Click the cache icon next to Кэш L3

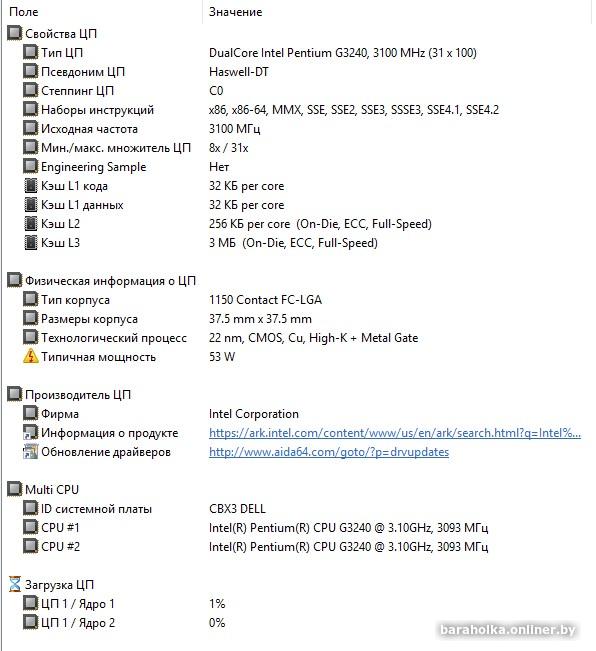[x=30, y=242]
